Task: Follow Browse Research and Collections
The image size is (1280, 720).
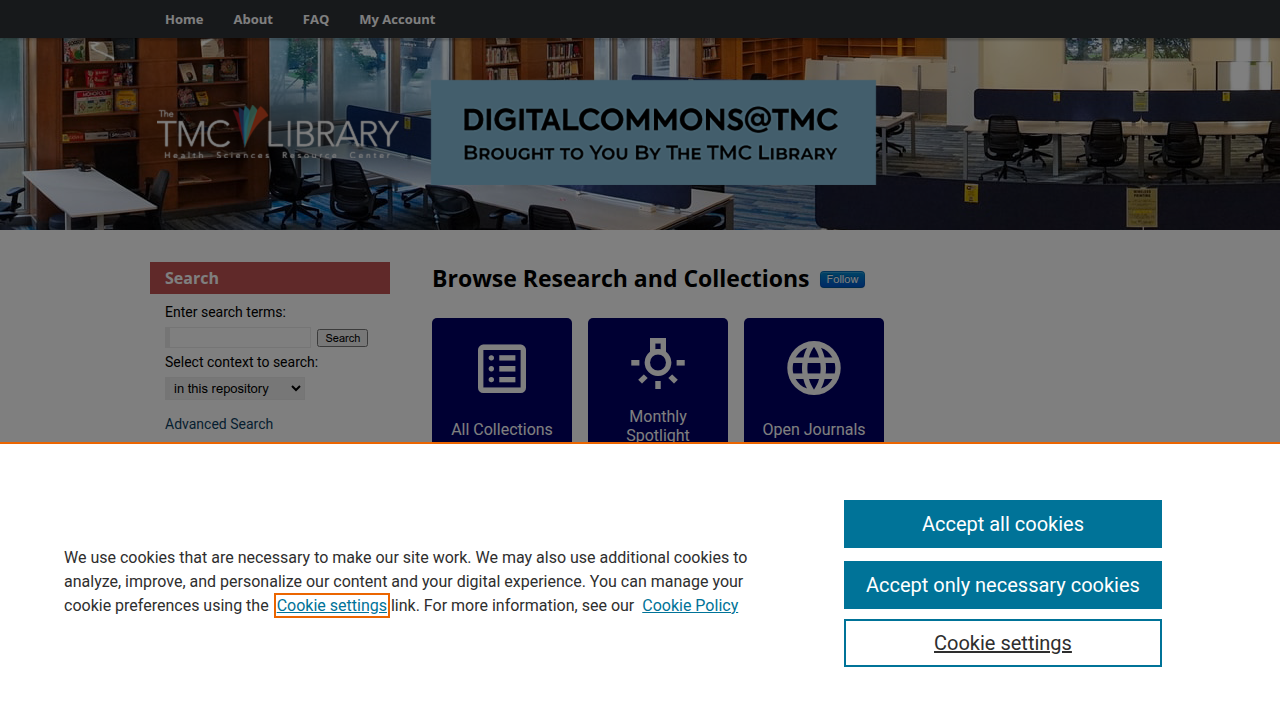Action: (x=842, y=279)
